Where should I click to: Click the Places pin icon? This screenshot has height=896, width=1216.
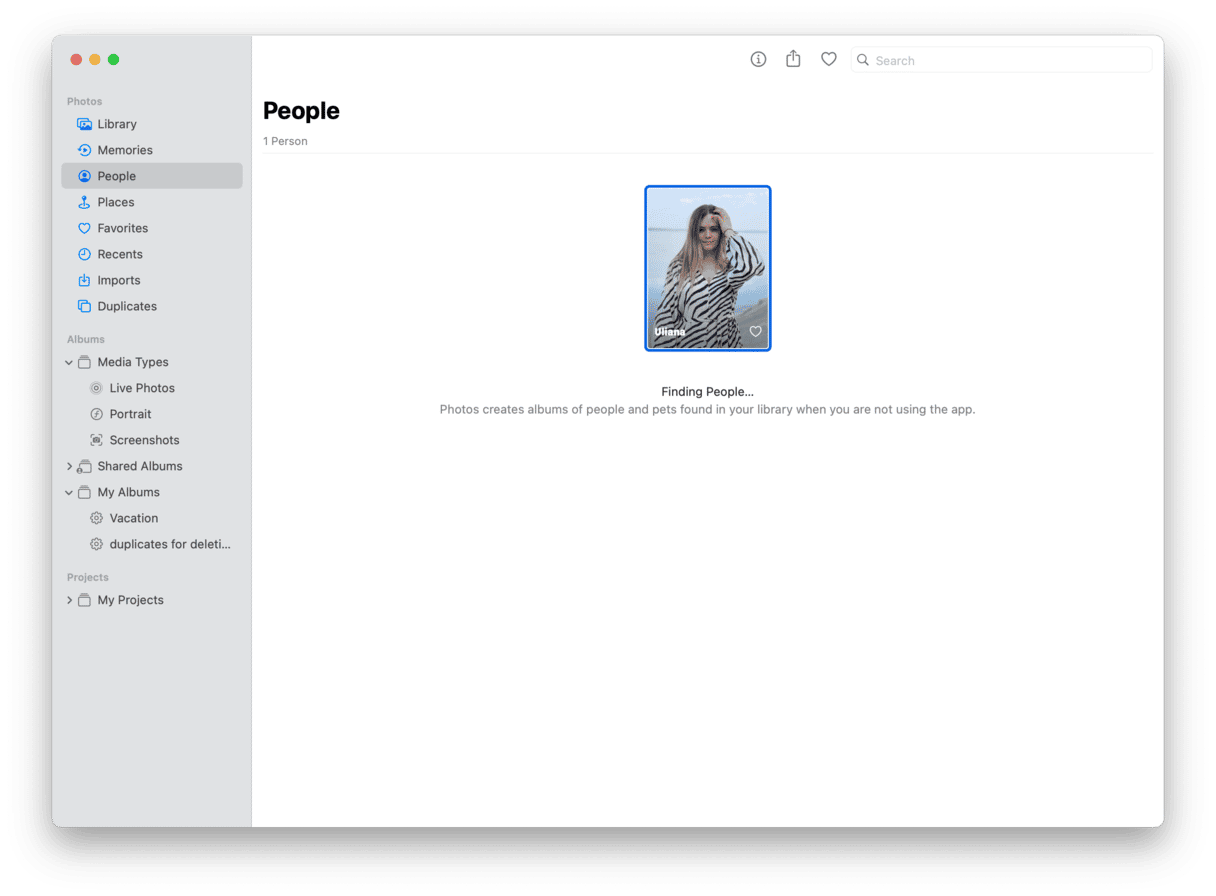84,202
